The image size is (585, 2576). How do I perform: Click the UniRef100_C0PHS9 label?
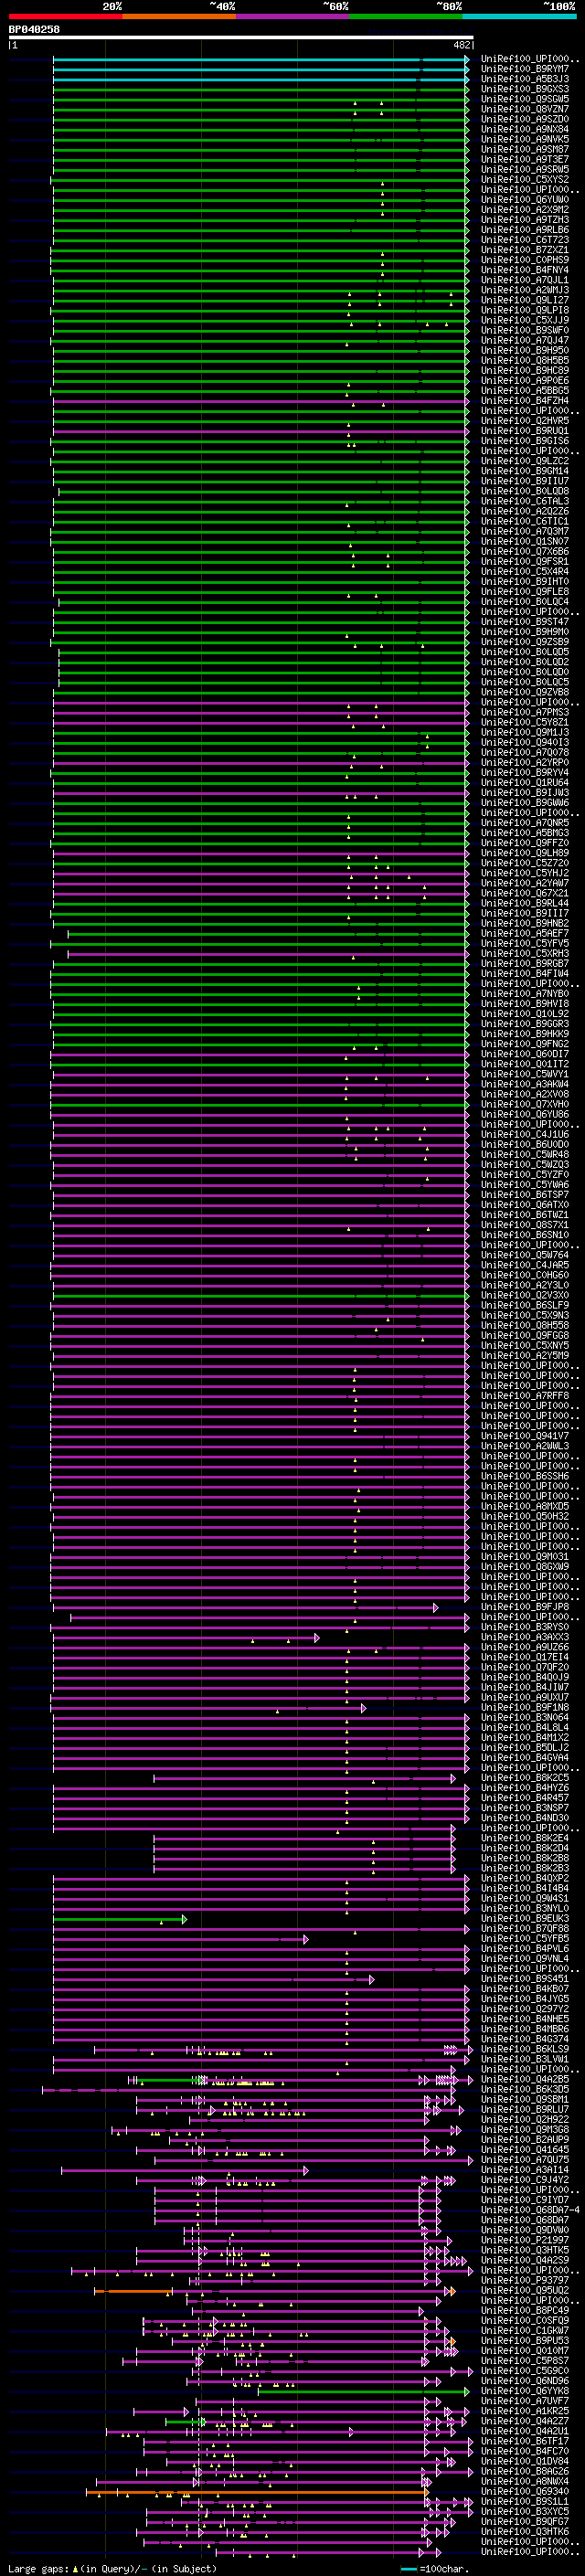525,260
